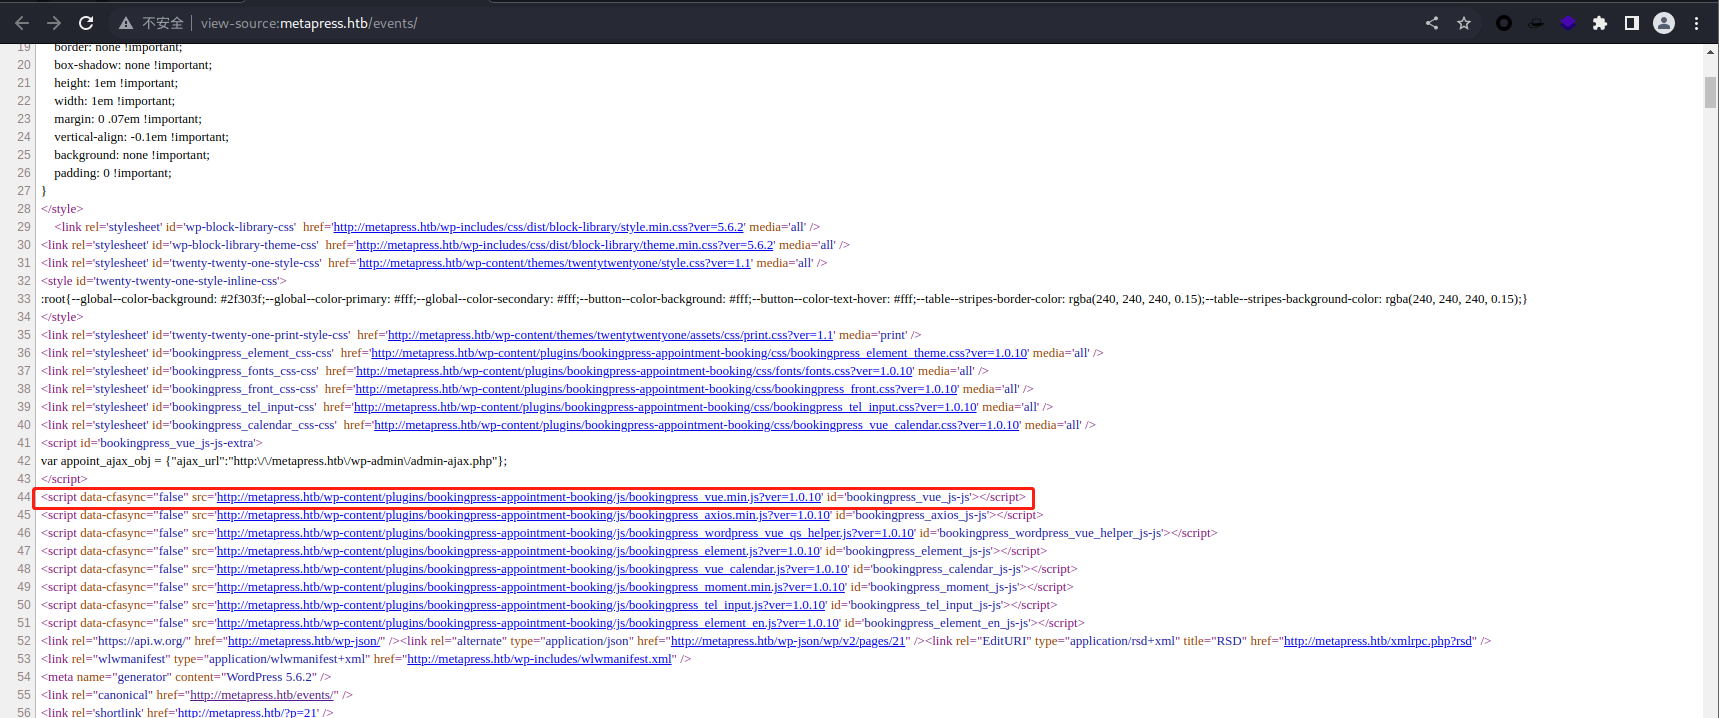The width and height of the screenshot is (1719, 718).
Task: Click the appoint_ajax_obj variable line
Action: (274, 461)
